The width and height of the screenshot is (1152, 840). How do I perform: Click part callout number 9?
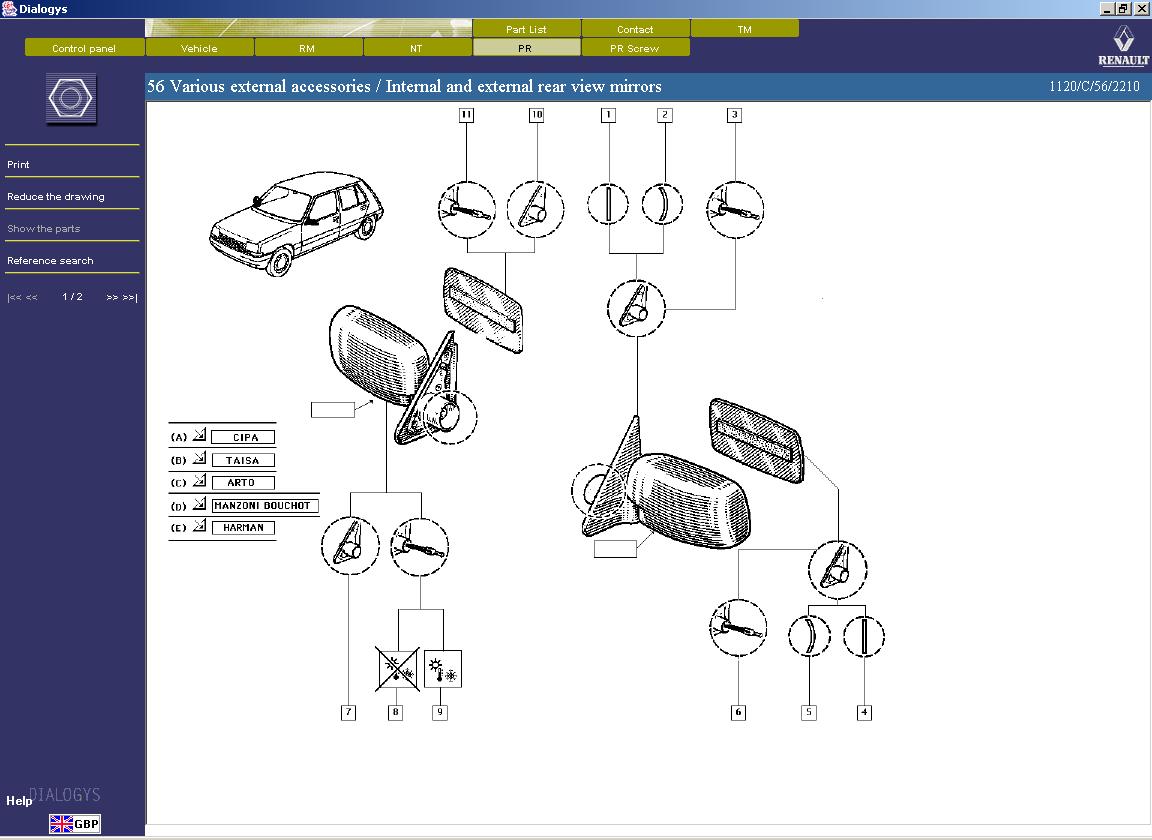tap(440, 712)
